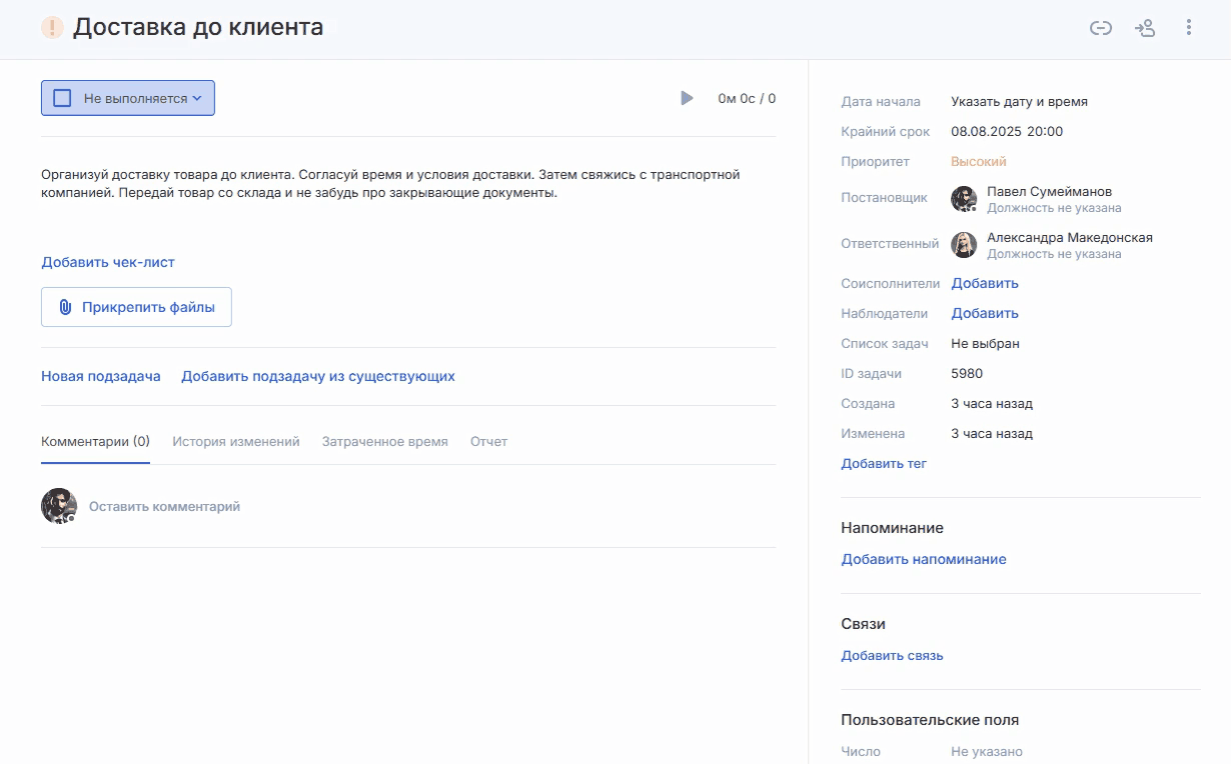Check the task completion checkbox

[62, 98]
